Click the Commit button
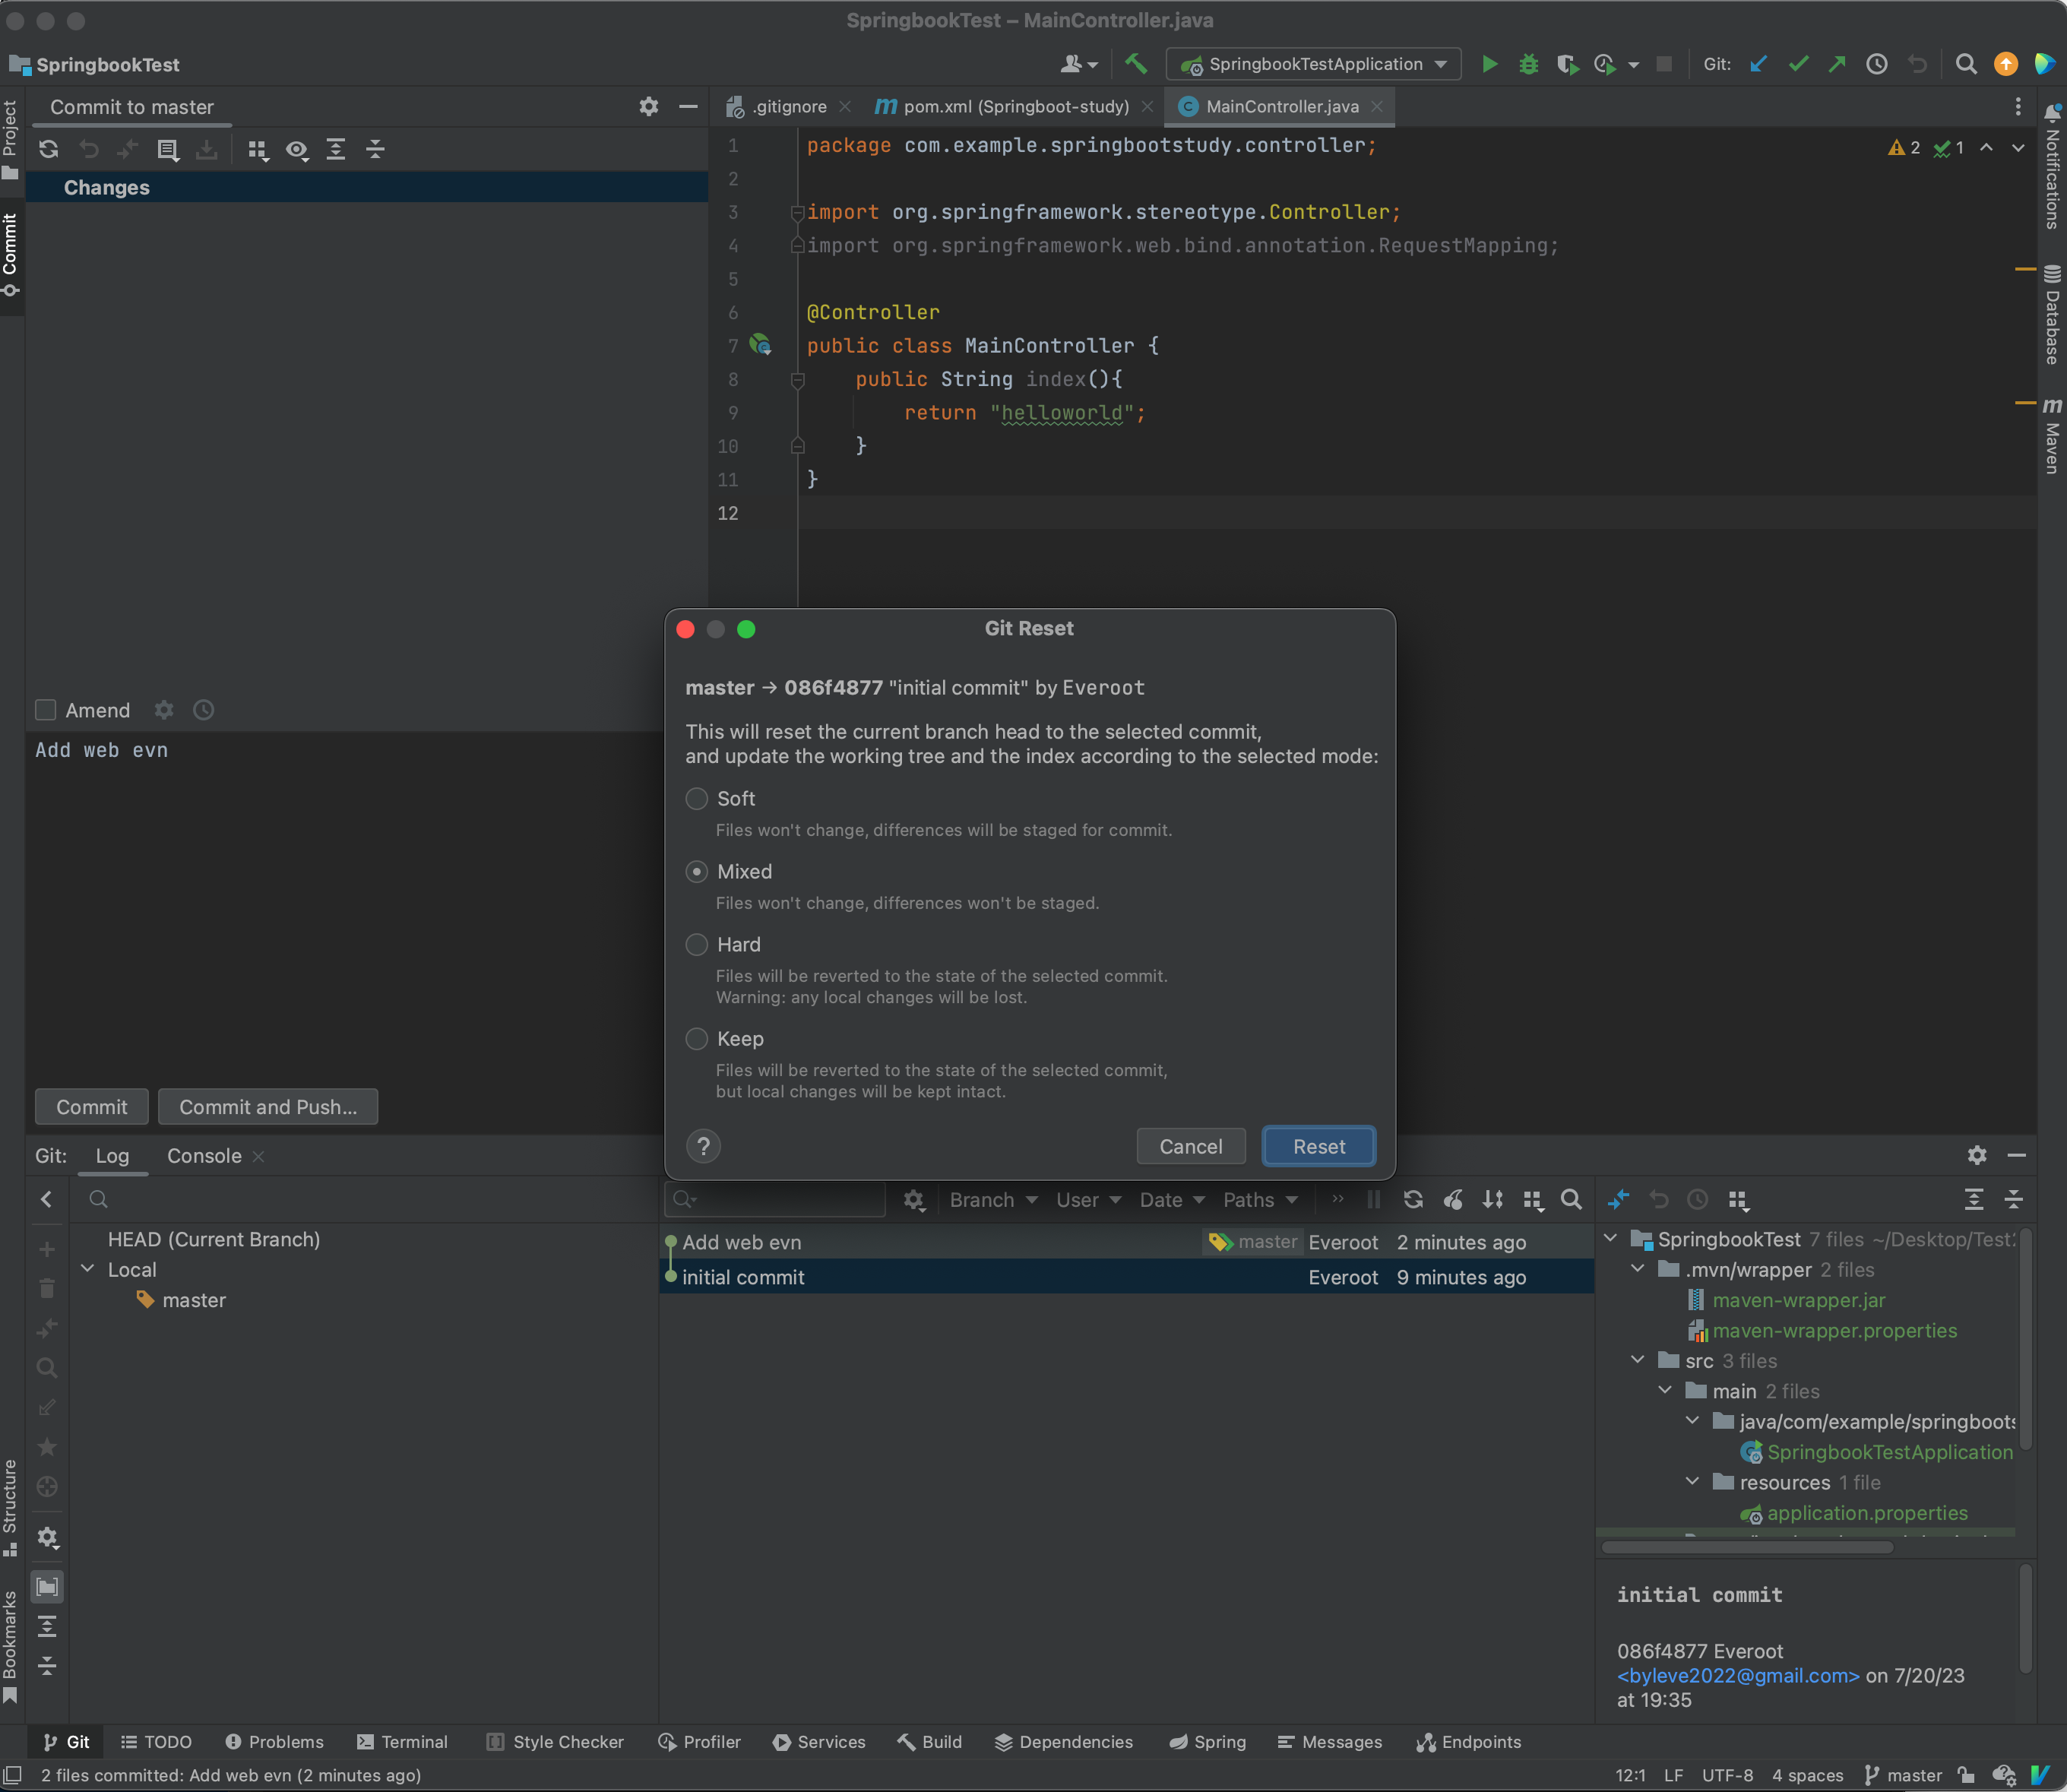This screenshot has width=2067, height=1792. (91, 1106)
